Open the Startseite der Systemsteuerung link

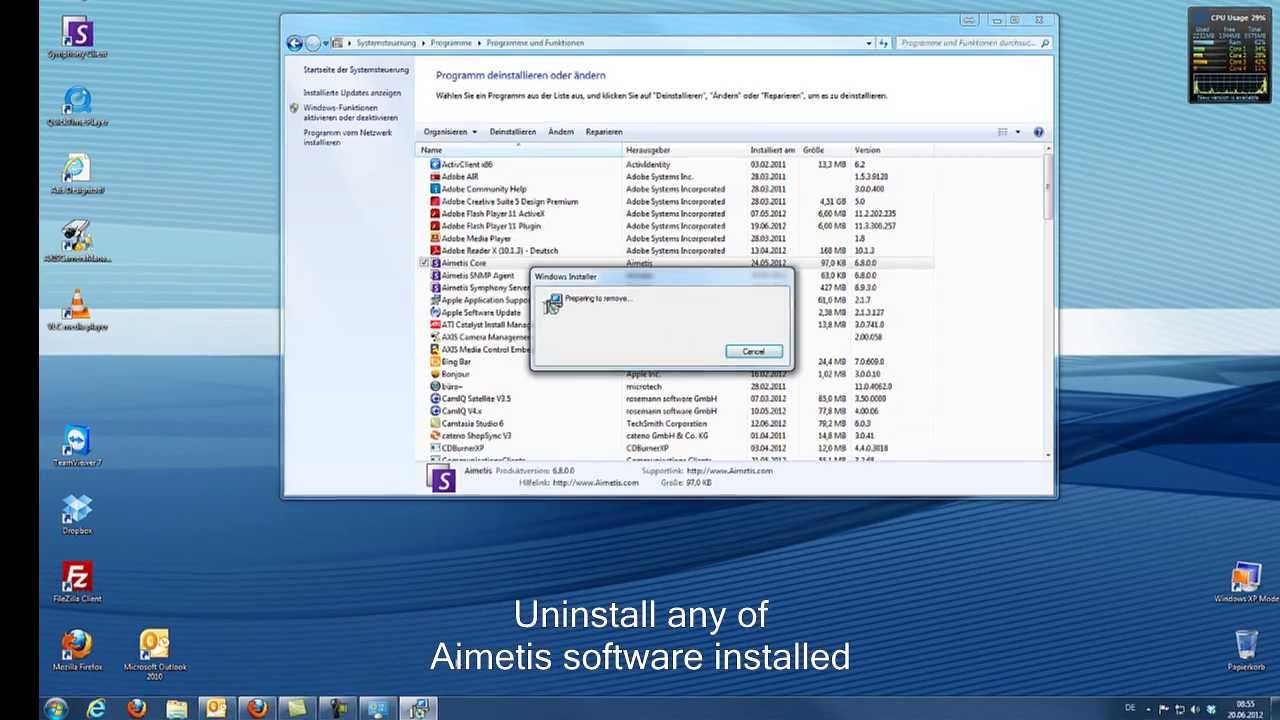point(356,70)
